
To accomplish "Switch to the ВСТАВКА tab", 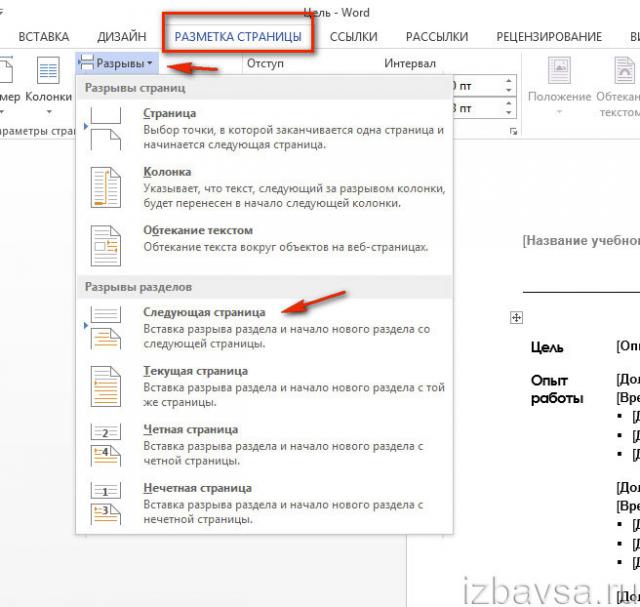I will 44,37.
